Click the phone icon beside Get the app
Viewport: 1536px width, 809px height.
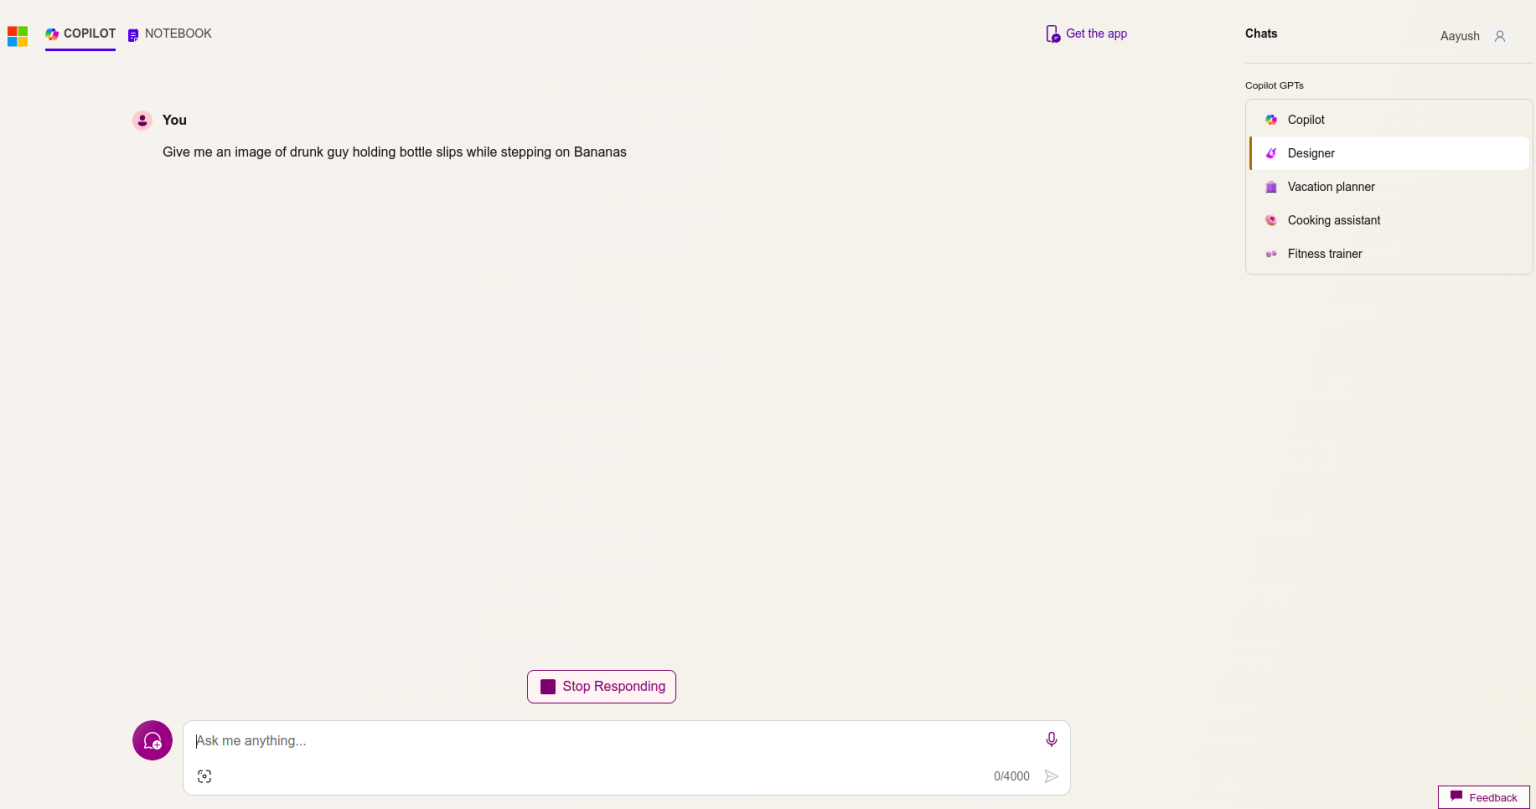[x=1052, y=34]
